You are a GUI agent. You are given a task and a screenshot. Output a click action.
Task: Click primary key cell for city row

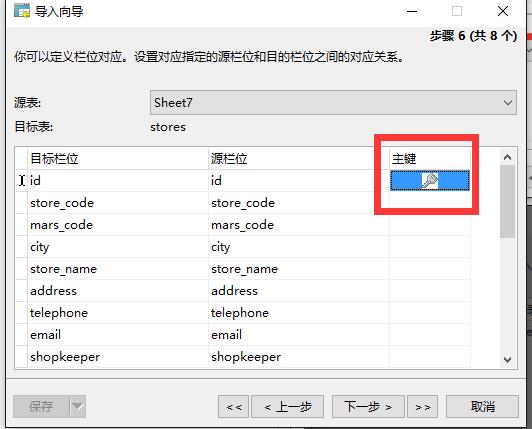(430, 247)
